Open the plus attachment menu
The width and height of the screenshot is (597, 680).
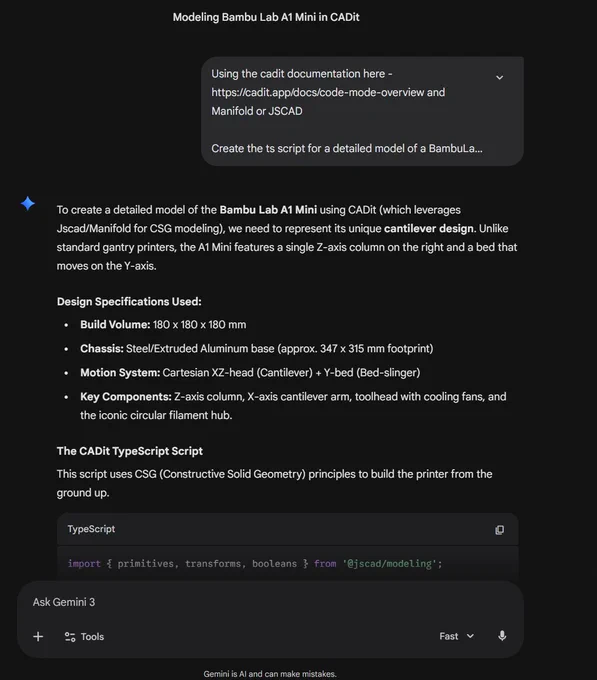click(x=38, y=637)
